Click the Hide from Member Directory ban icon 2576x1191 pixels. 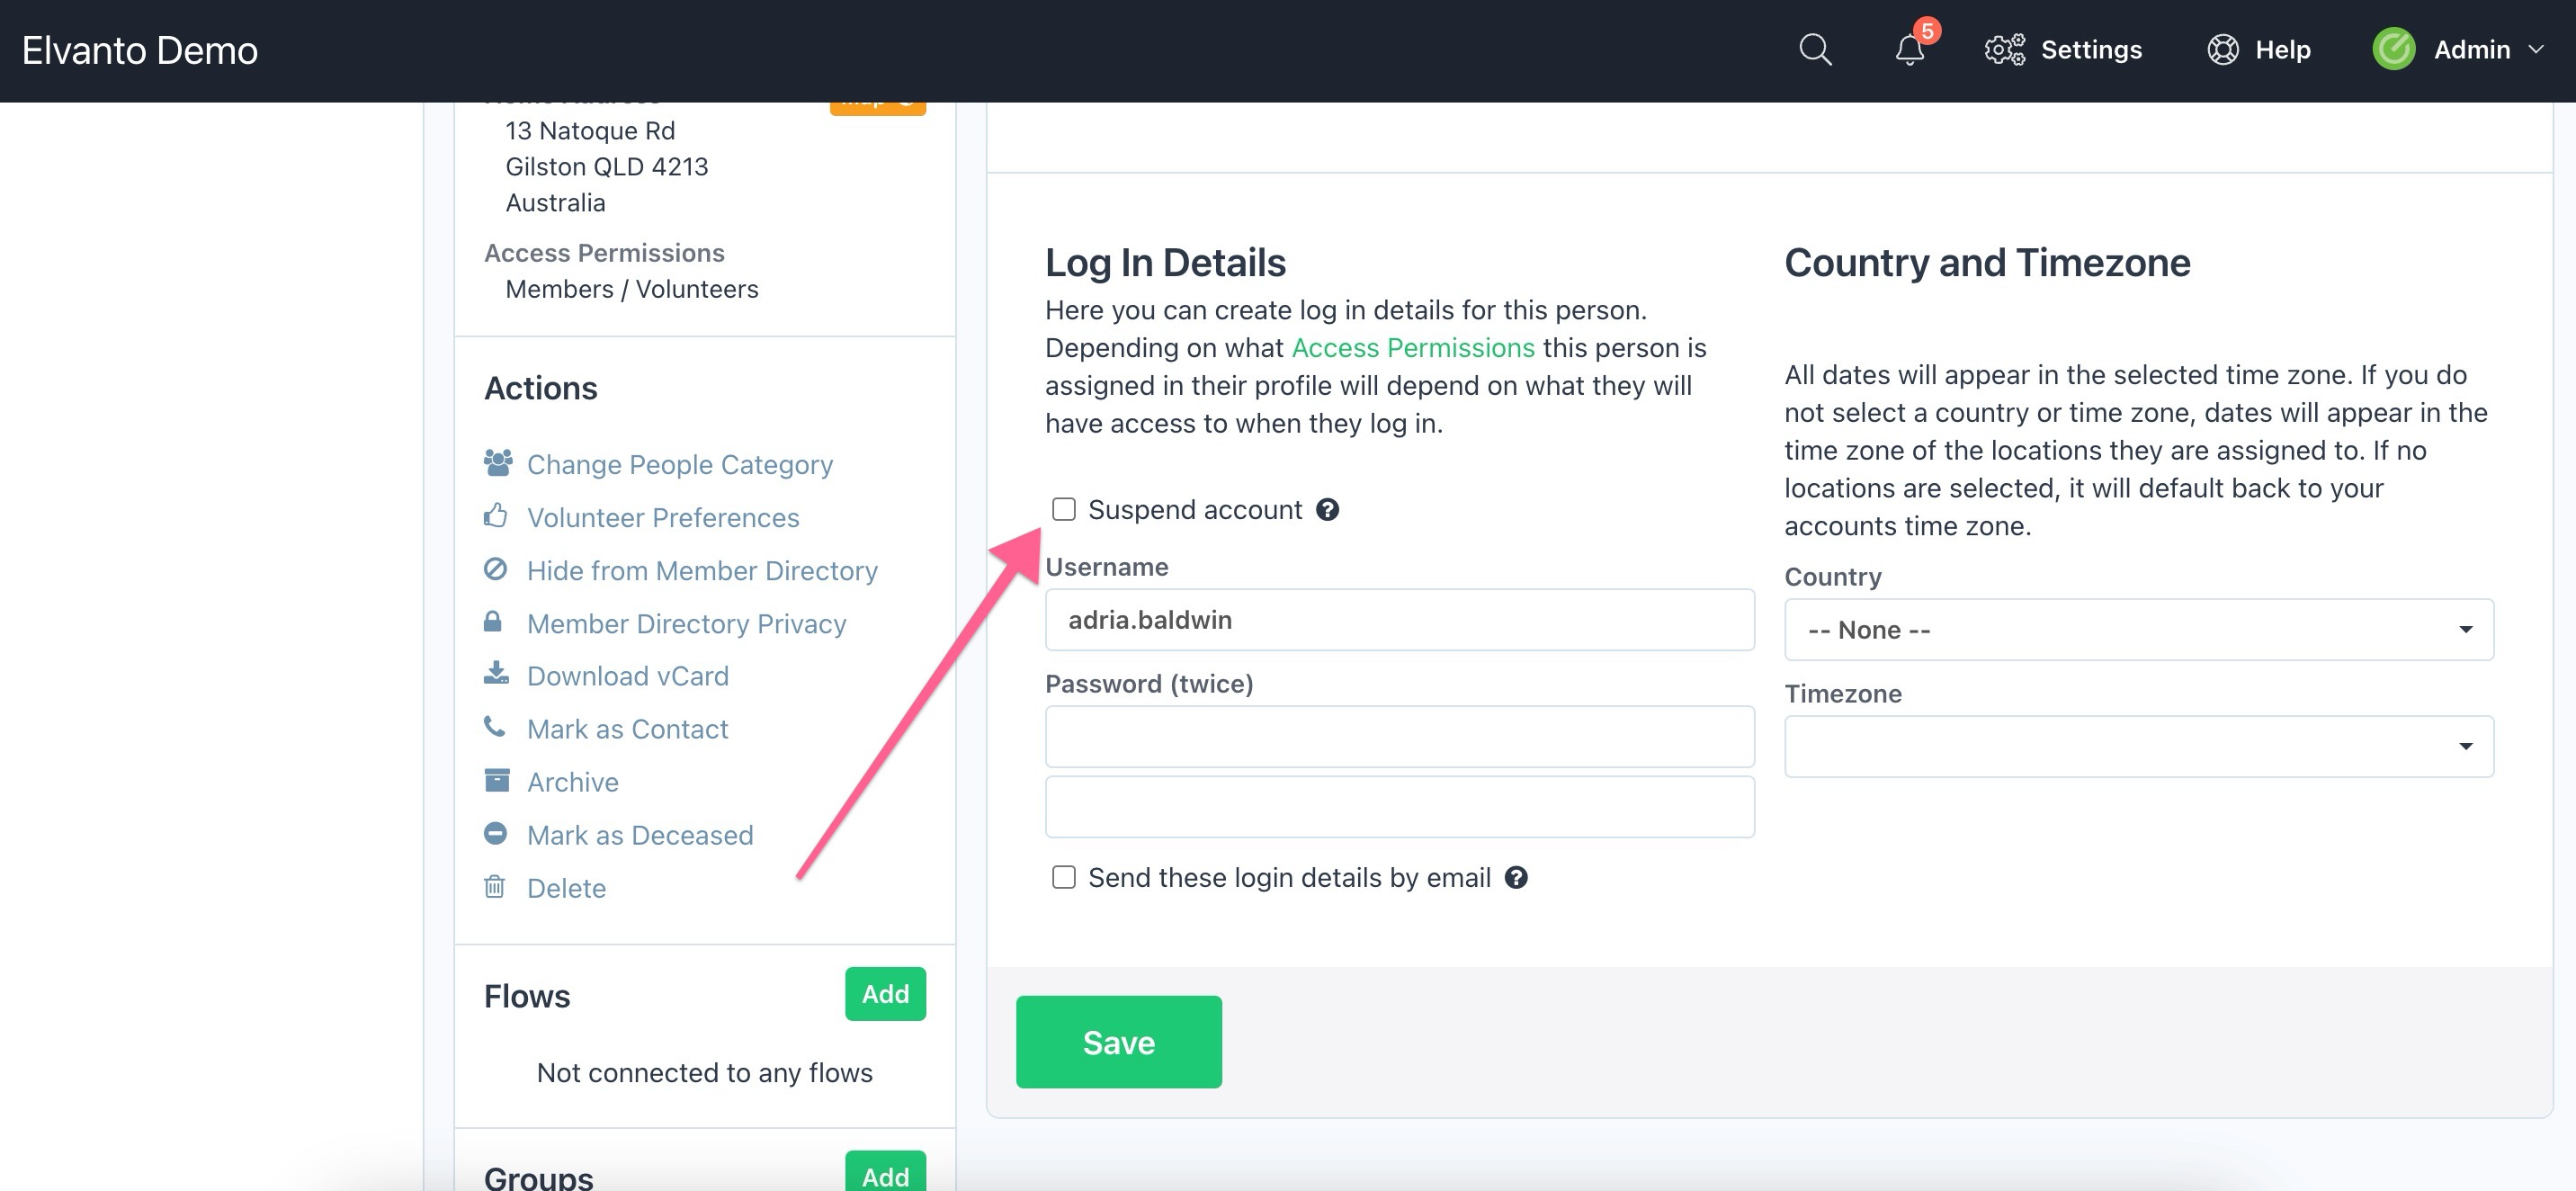coord(495,569)
